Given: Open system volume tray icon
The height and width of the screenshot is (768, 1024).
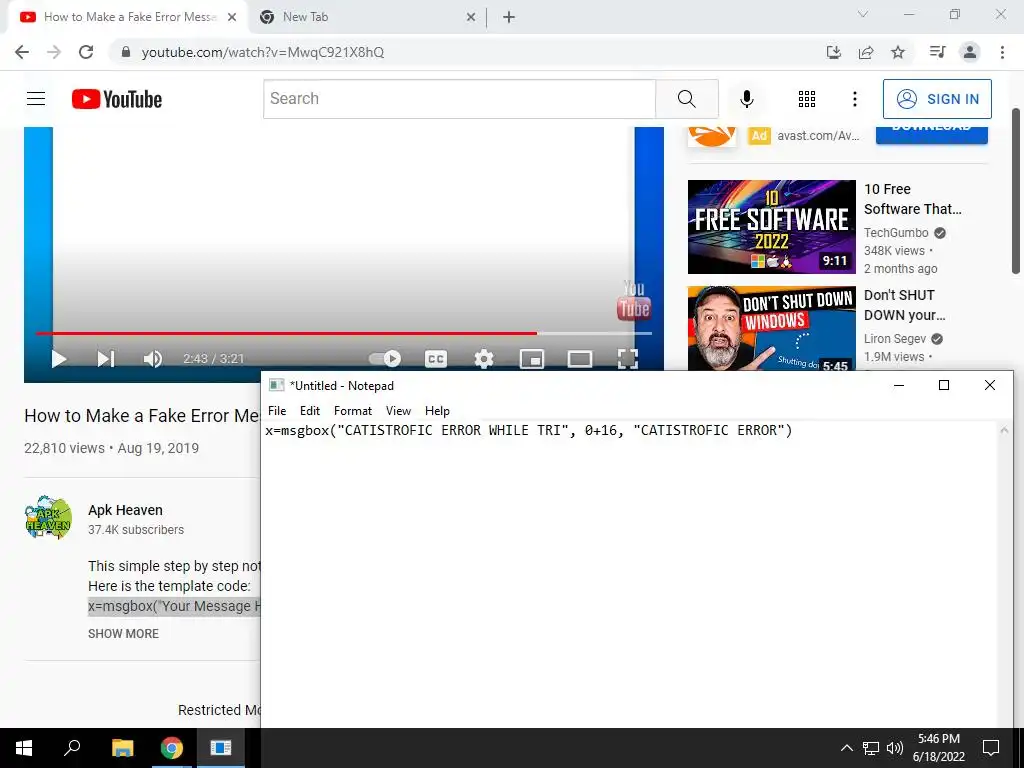Looking at the screenshot, I should pyautogui.click(x=895, y=748).
